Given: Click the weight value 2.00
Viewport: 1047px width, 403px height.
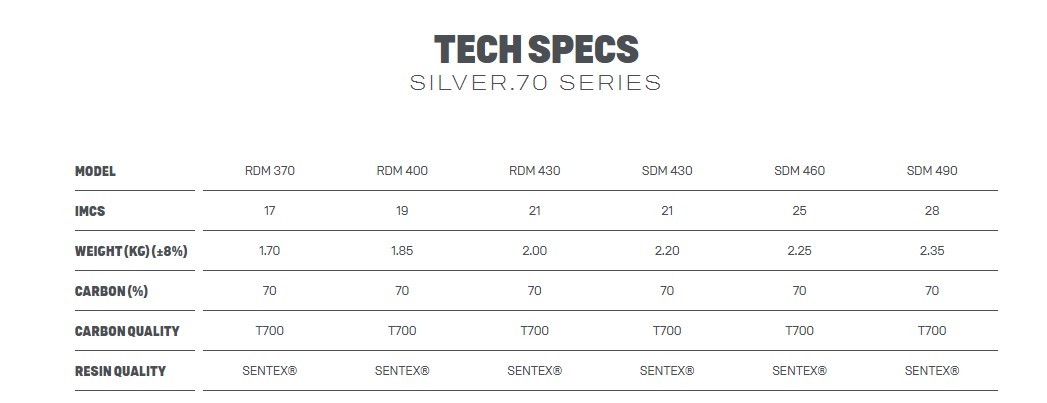Looking at the screenshot, I should (x=535, y=251).
